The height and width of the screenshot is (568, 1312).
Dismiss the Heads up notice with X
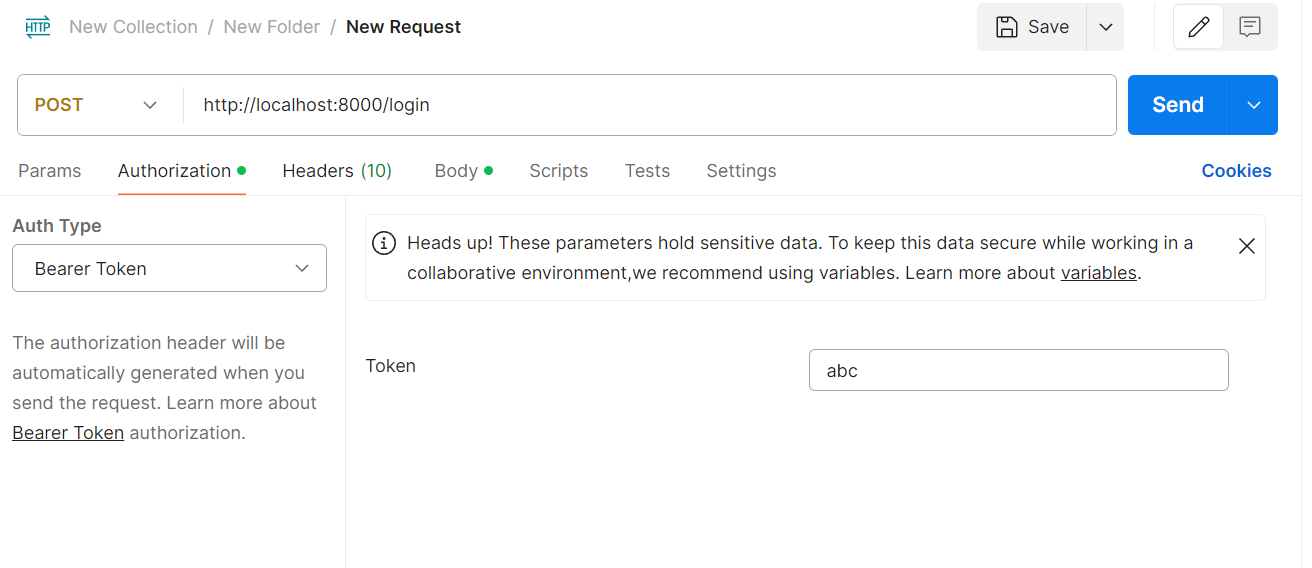click(1246, 246)
